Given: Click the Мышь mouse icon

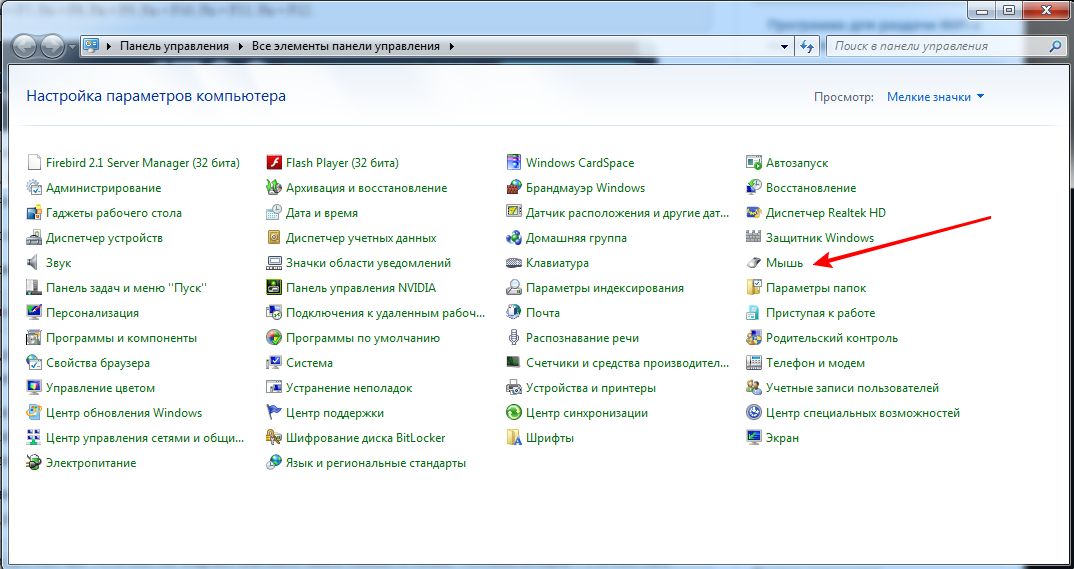Looking at the screenshot, I should 754,263.
